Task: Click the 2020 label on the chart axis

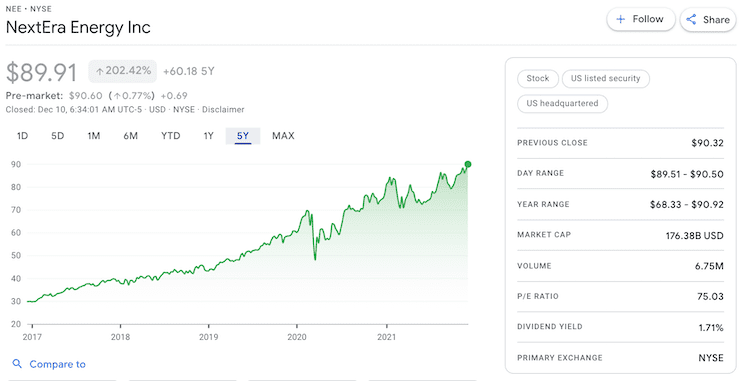Action: click(x=297, y=337)
